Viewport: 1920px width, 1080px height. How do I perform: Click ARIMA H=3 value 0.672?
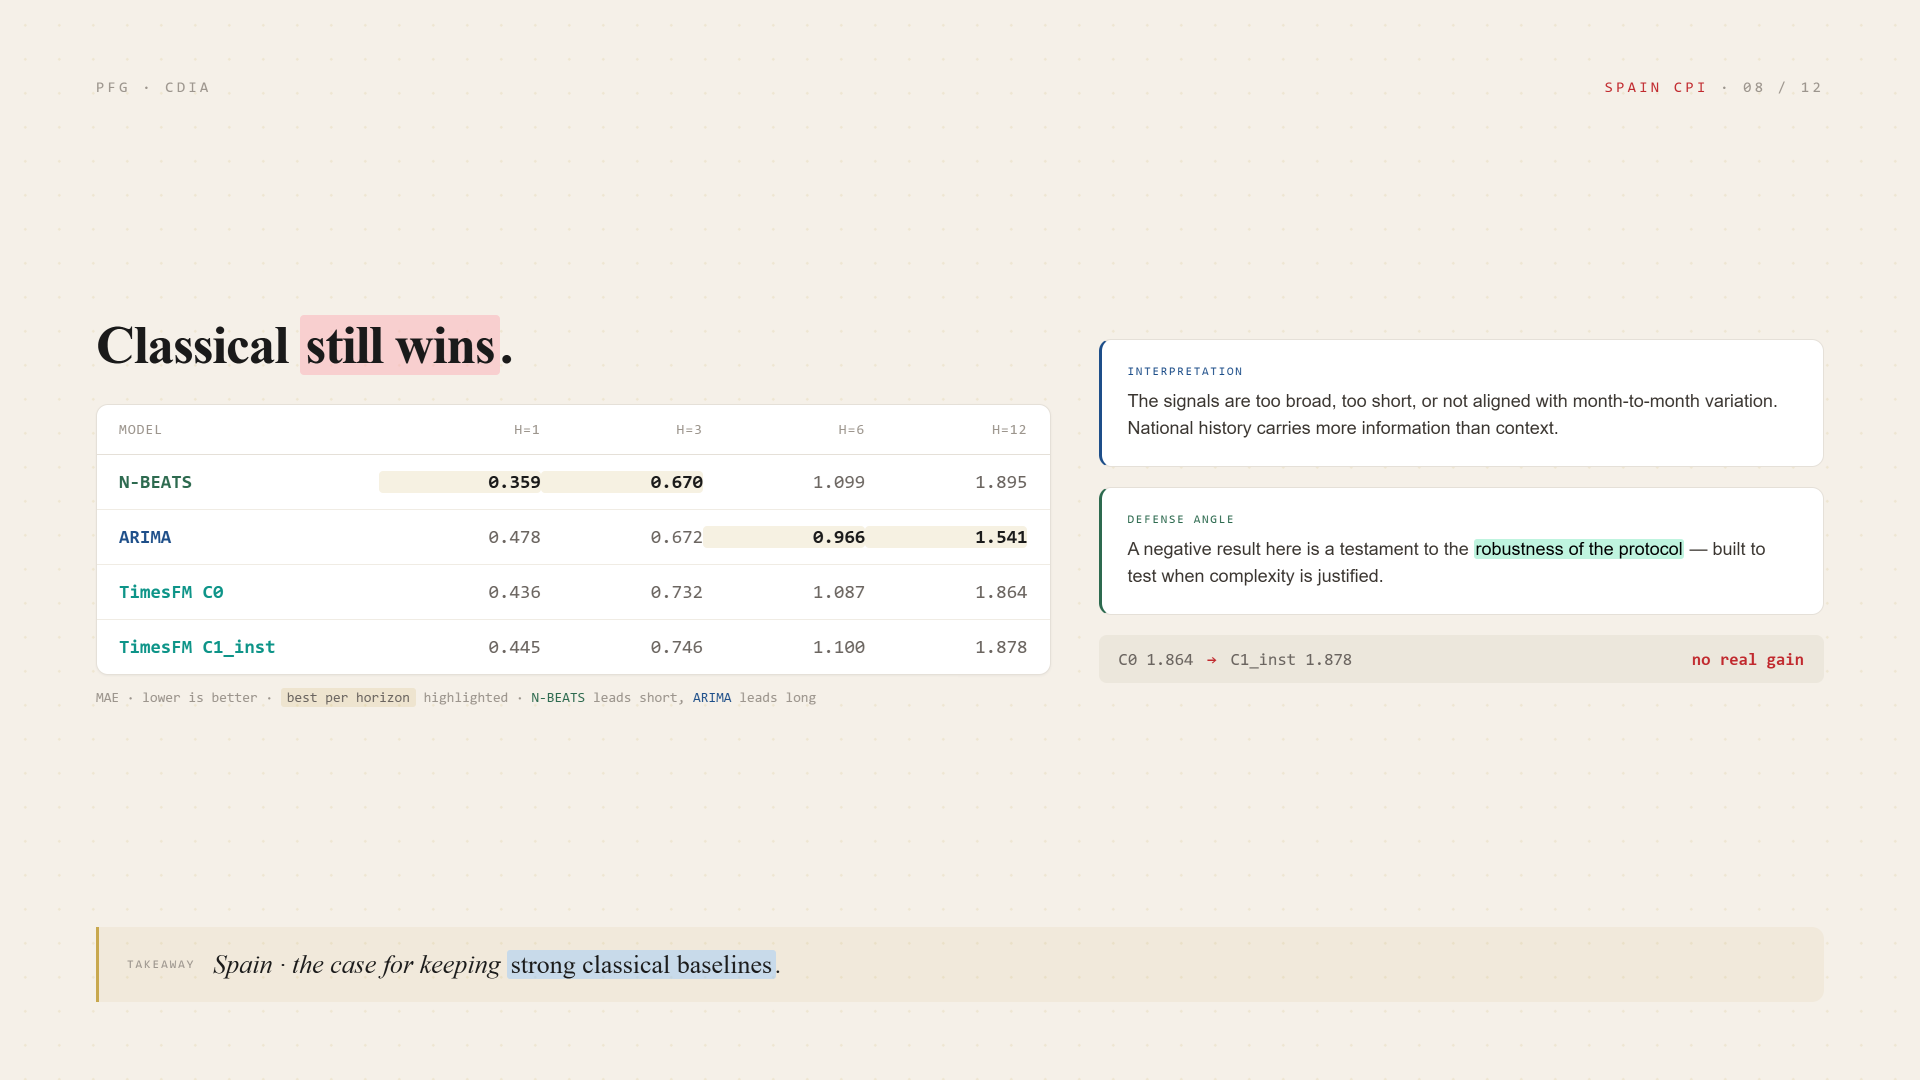(x=676, y=537)
